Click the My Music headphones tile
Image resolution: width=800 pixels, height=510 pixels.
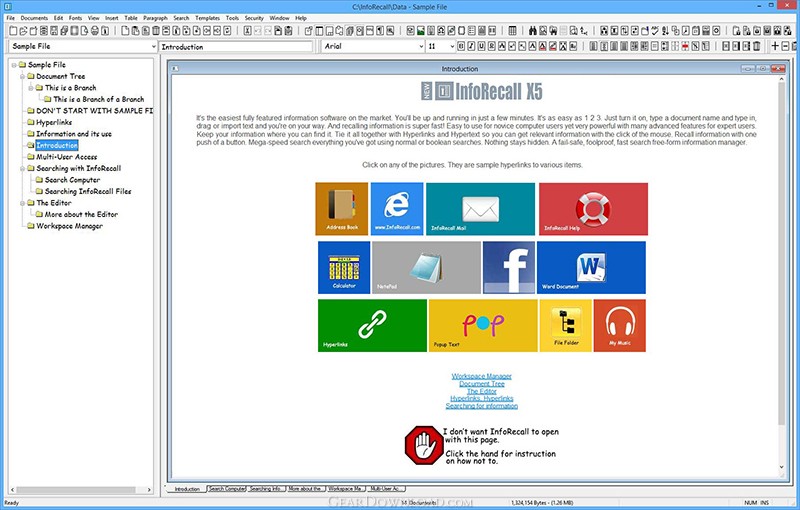(x=620, y=325)
